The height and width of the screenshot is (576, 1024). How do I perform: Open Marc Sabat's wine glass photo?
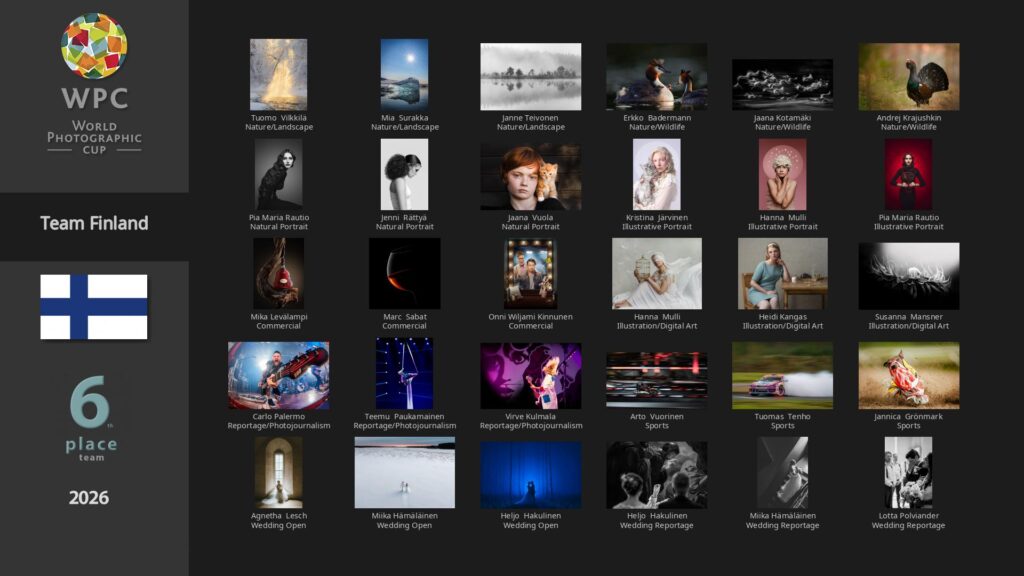coord(404,274)
